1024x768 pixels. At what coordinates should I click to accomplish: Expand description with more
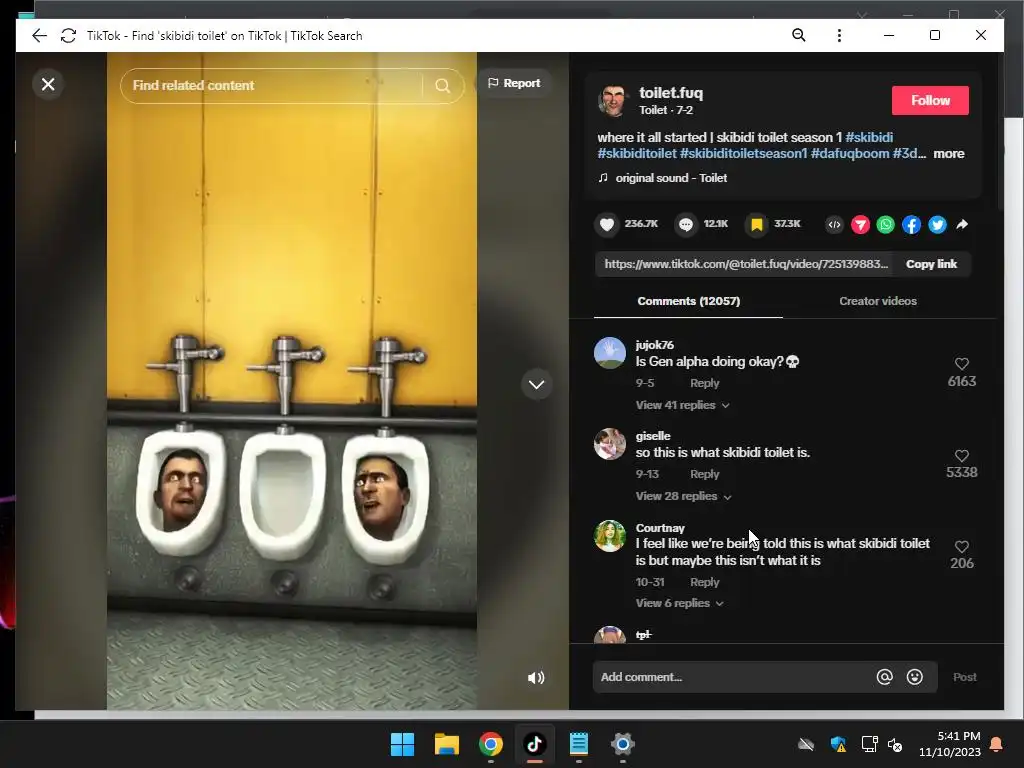pyautogui.click(x=949, y=153)
